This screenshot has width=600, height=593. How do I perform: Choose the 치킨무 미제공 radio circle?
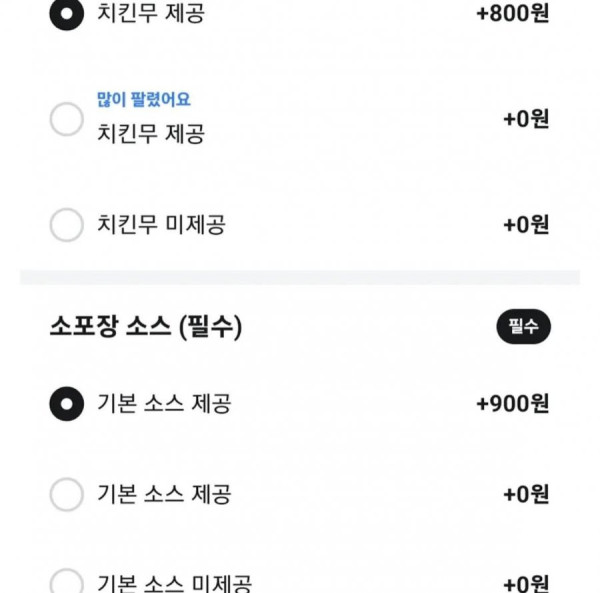pyautogui.click(x=67, y=225)
